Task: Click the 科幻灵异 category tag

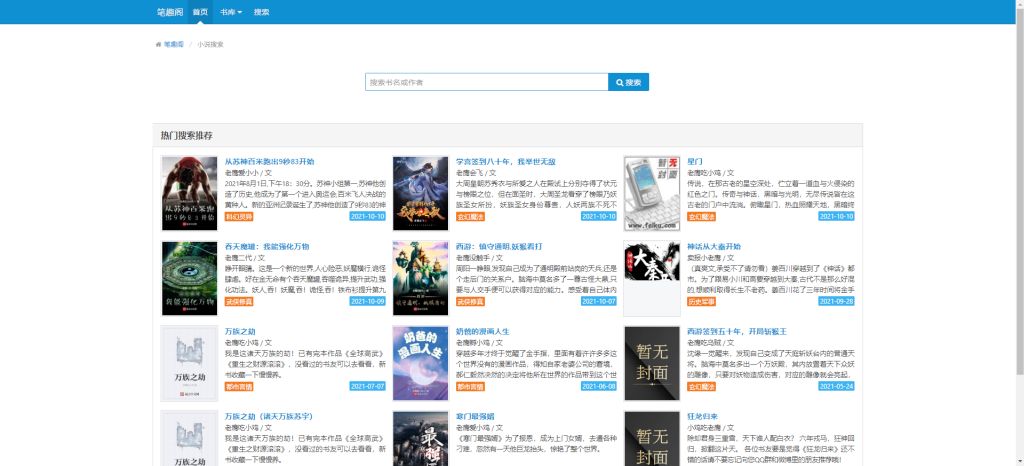Action: (x=239, y=216)
